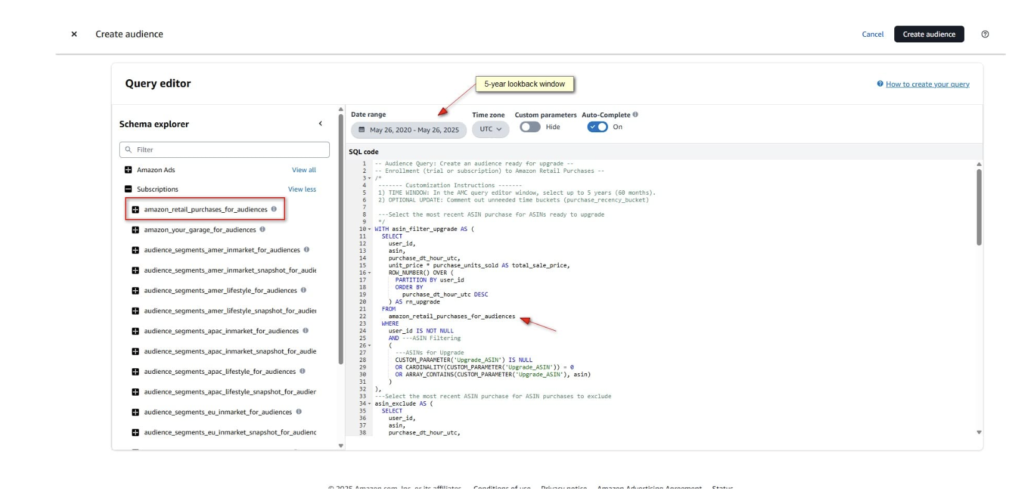The image size is (1024, 498).
Task: Collapse the Schema explorer panel chevron
Action: (x=320, y=123)
